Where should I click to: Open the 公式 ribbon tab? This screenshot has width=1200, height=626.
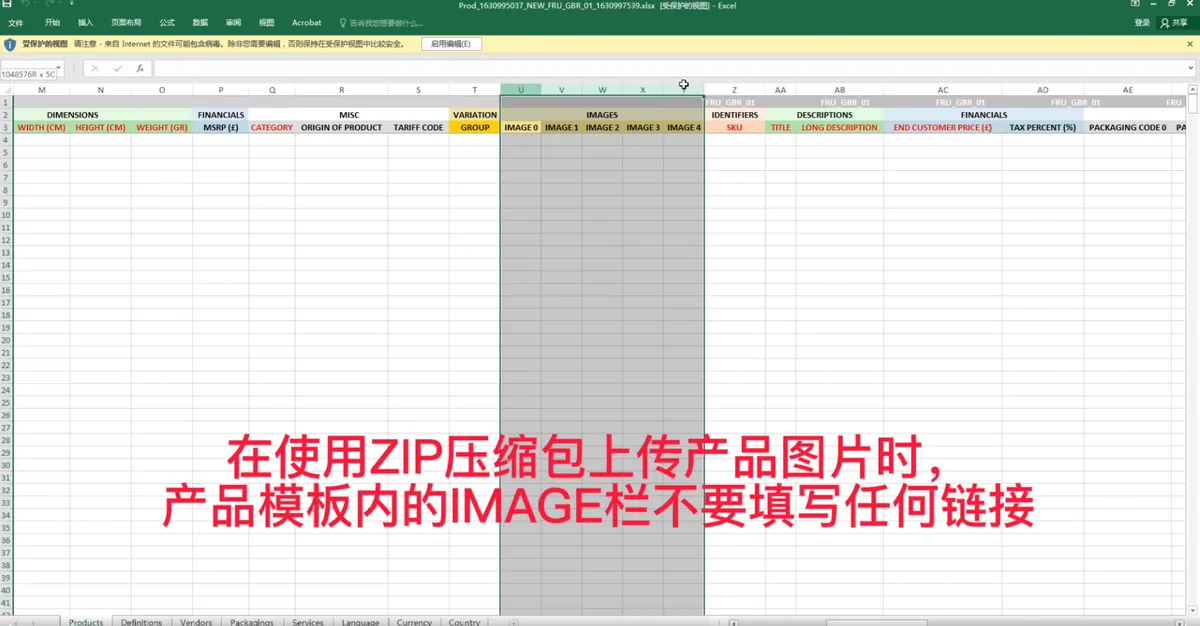[x=167, y=22]
